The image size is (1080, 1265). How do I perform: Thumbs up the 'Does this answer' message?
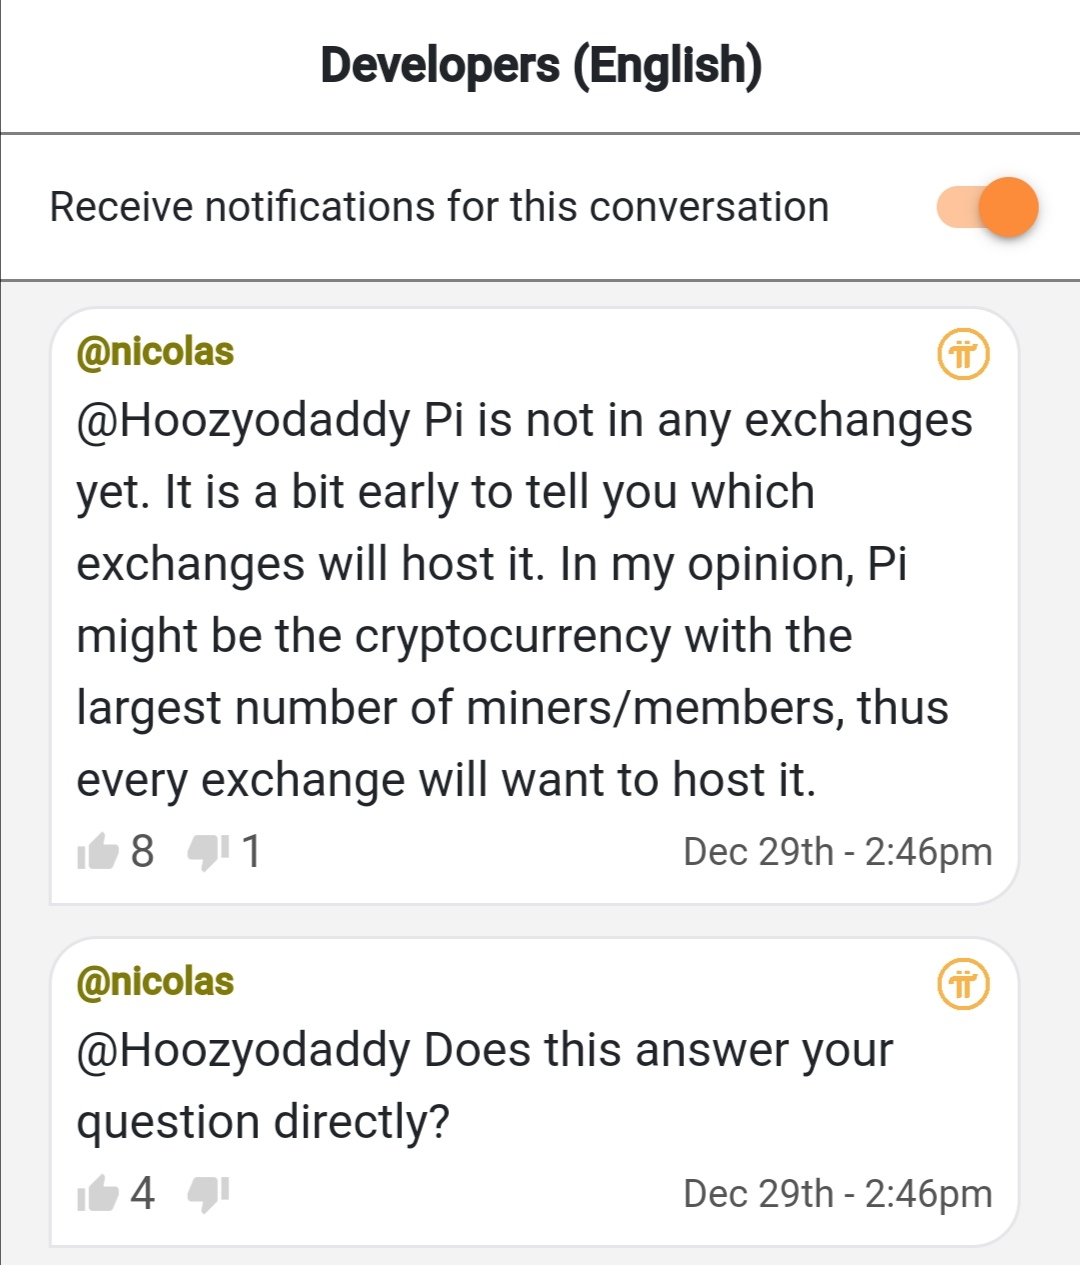(x=98, y=1194)
